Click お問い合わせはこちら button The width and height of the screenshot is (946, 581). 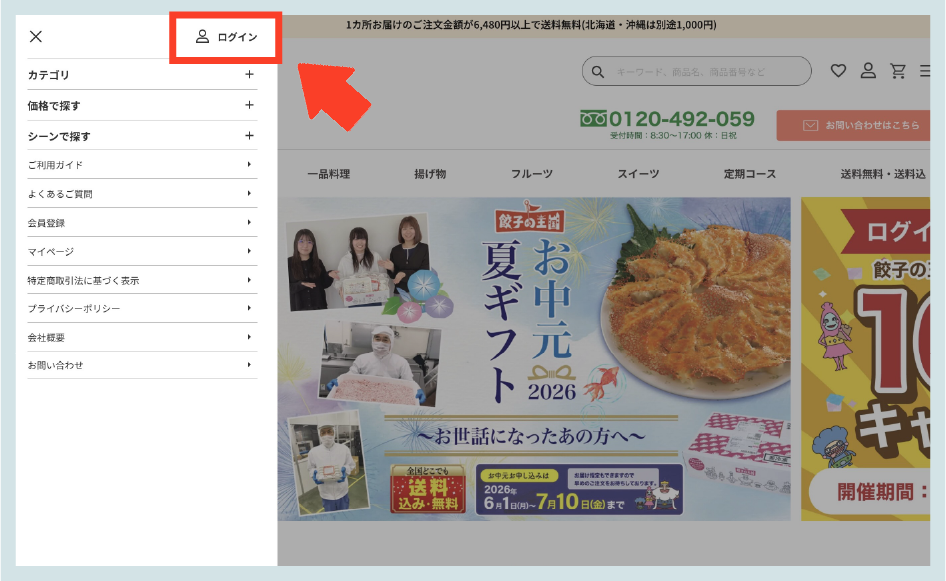[852, 125]
